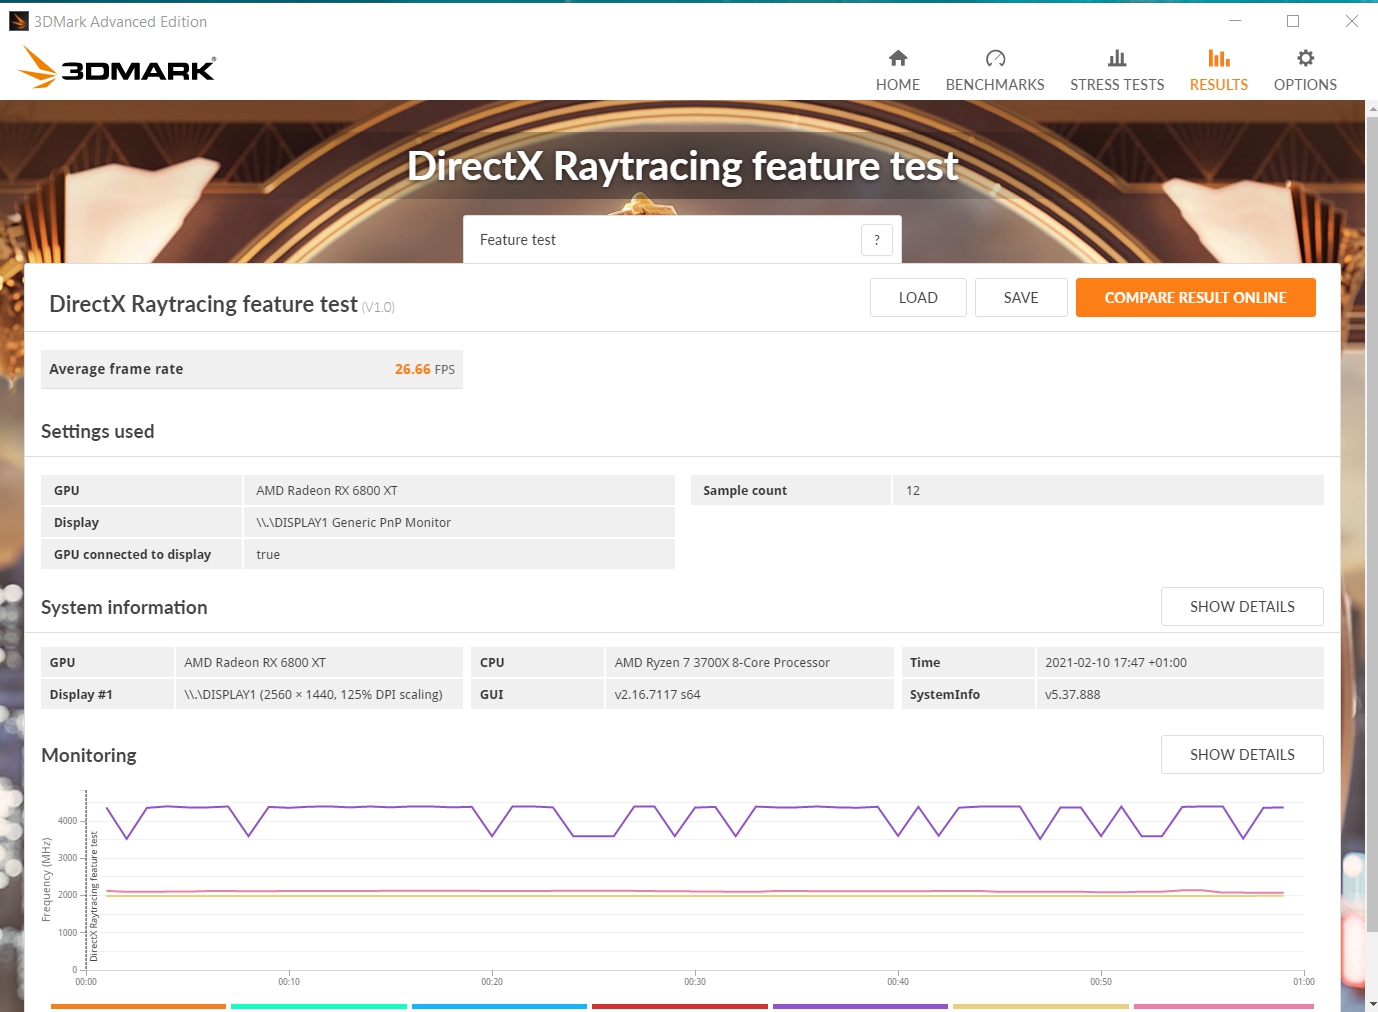Image resolution: width=1378 pixels, height=1012 pixels.
Task: Click the Benchmarks gauge icon
Action: 995,58
